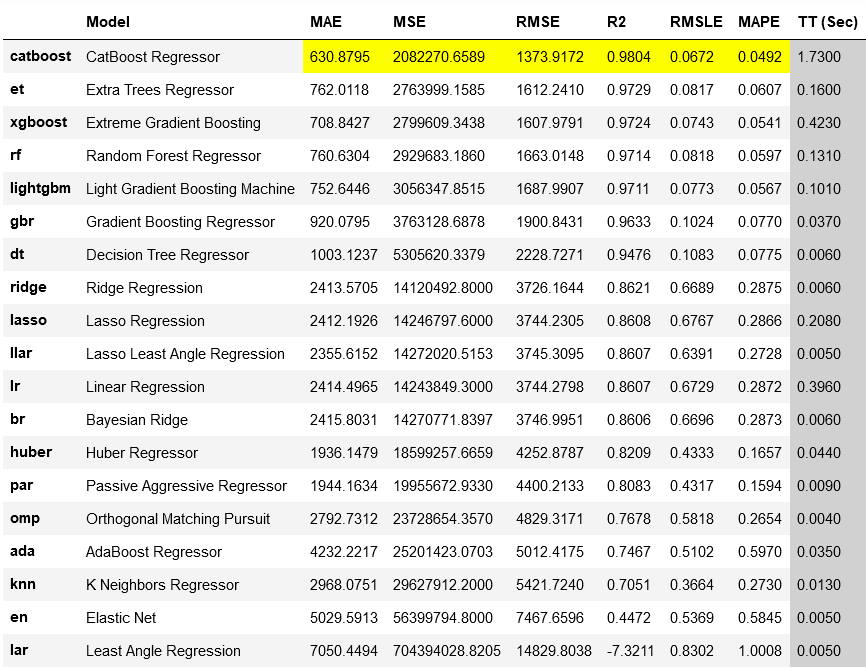866x670 pixels.
Task: Click lasso training time 0.2080
Action: 819,321
